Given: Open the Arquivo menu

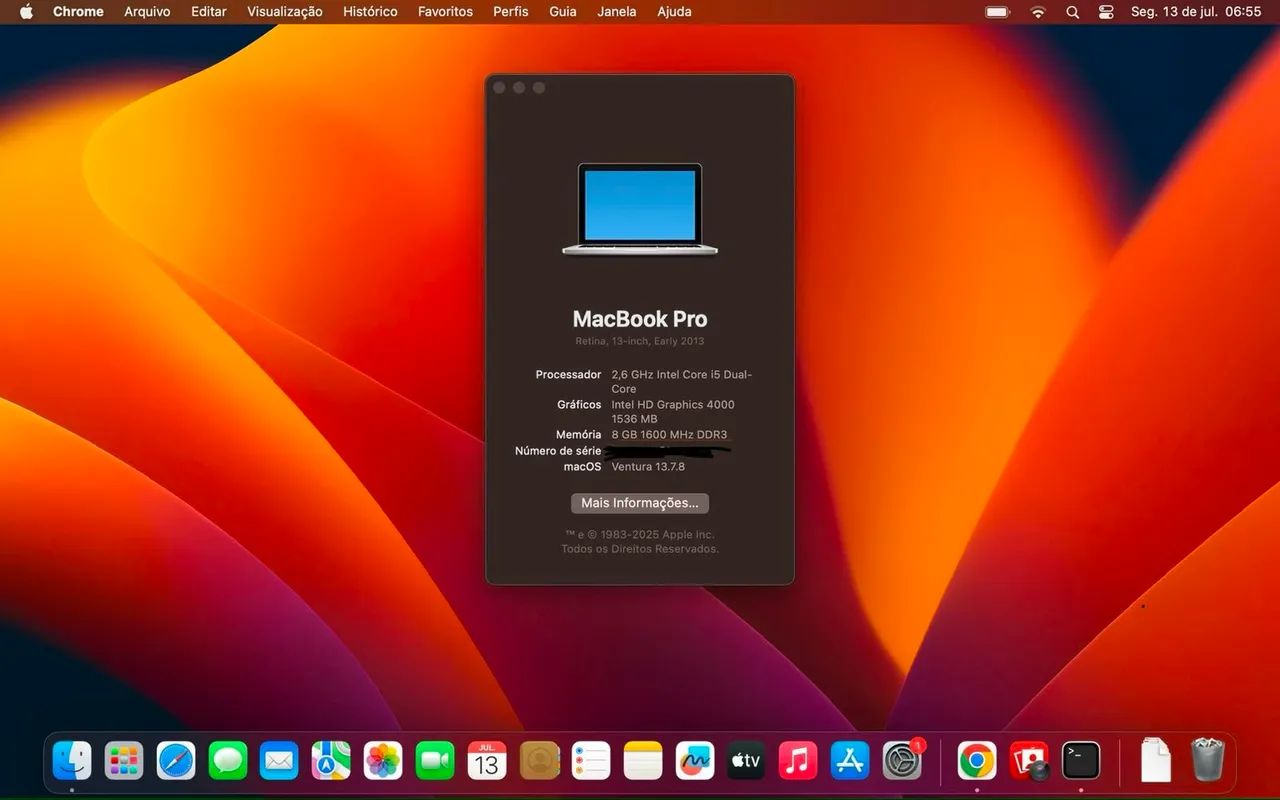Looking at the screenshot, I should (x=147, y=12).
